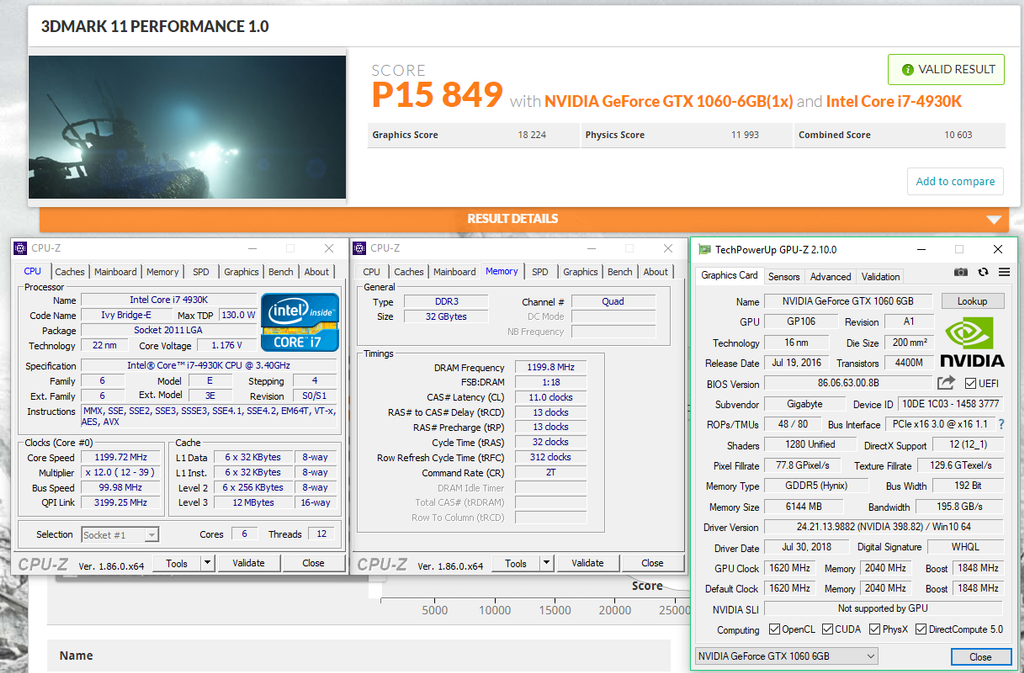This screenshot has width=1024, height=673.
Task: Click the Bus Interface question mark icon
Action: (x=1001, y=425)
